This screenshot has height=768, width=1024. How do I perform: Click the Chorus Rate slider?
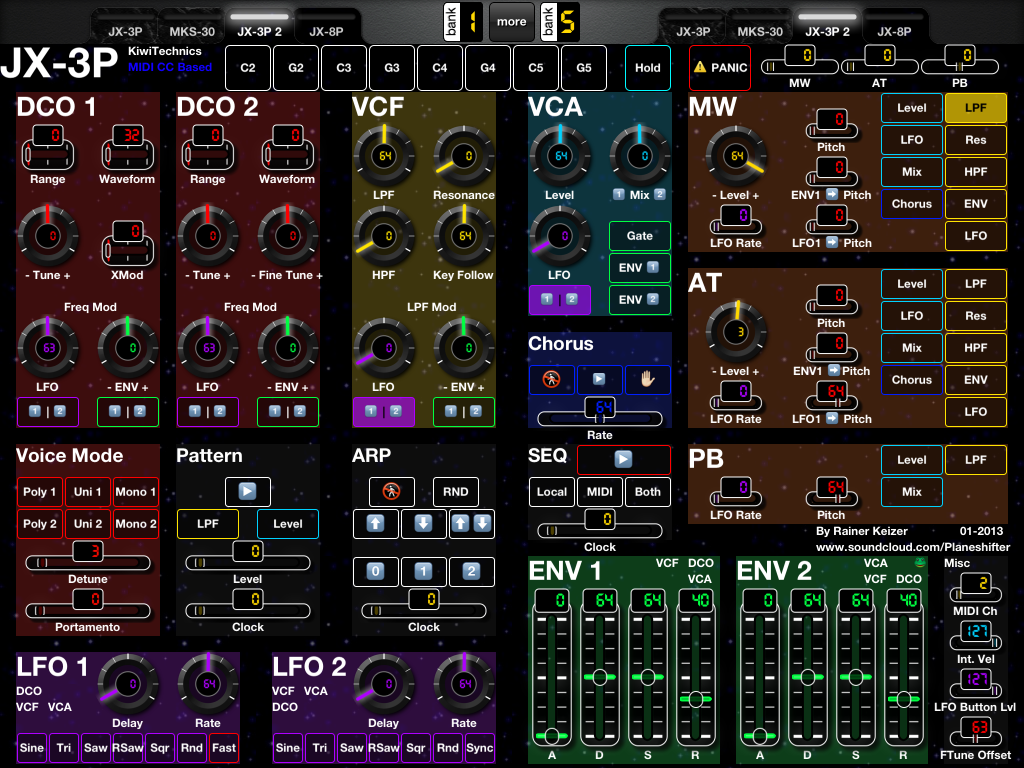(600, 413)
